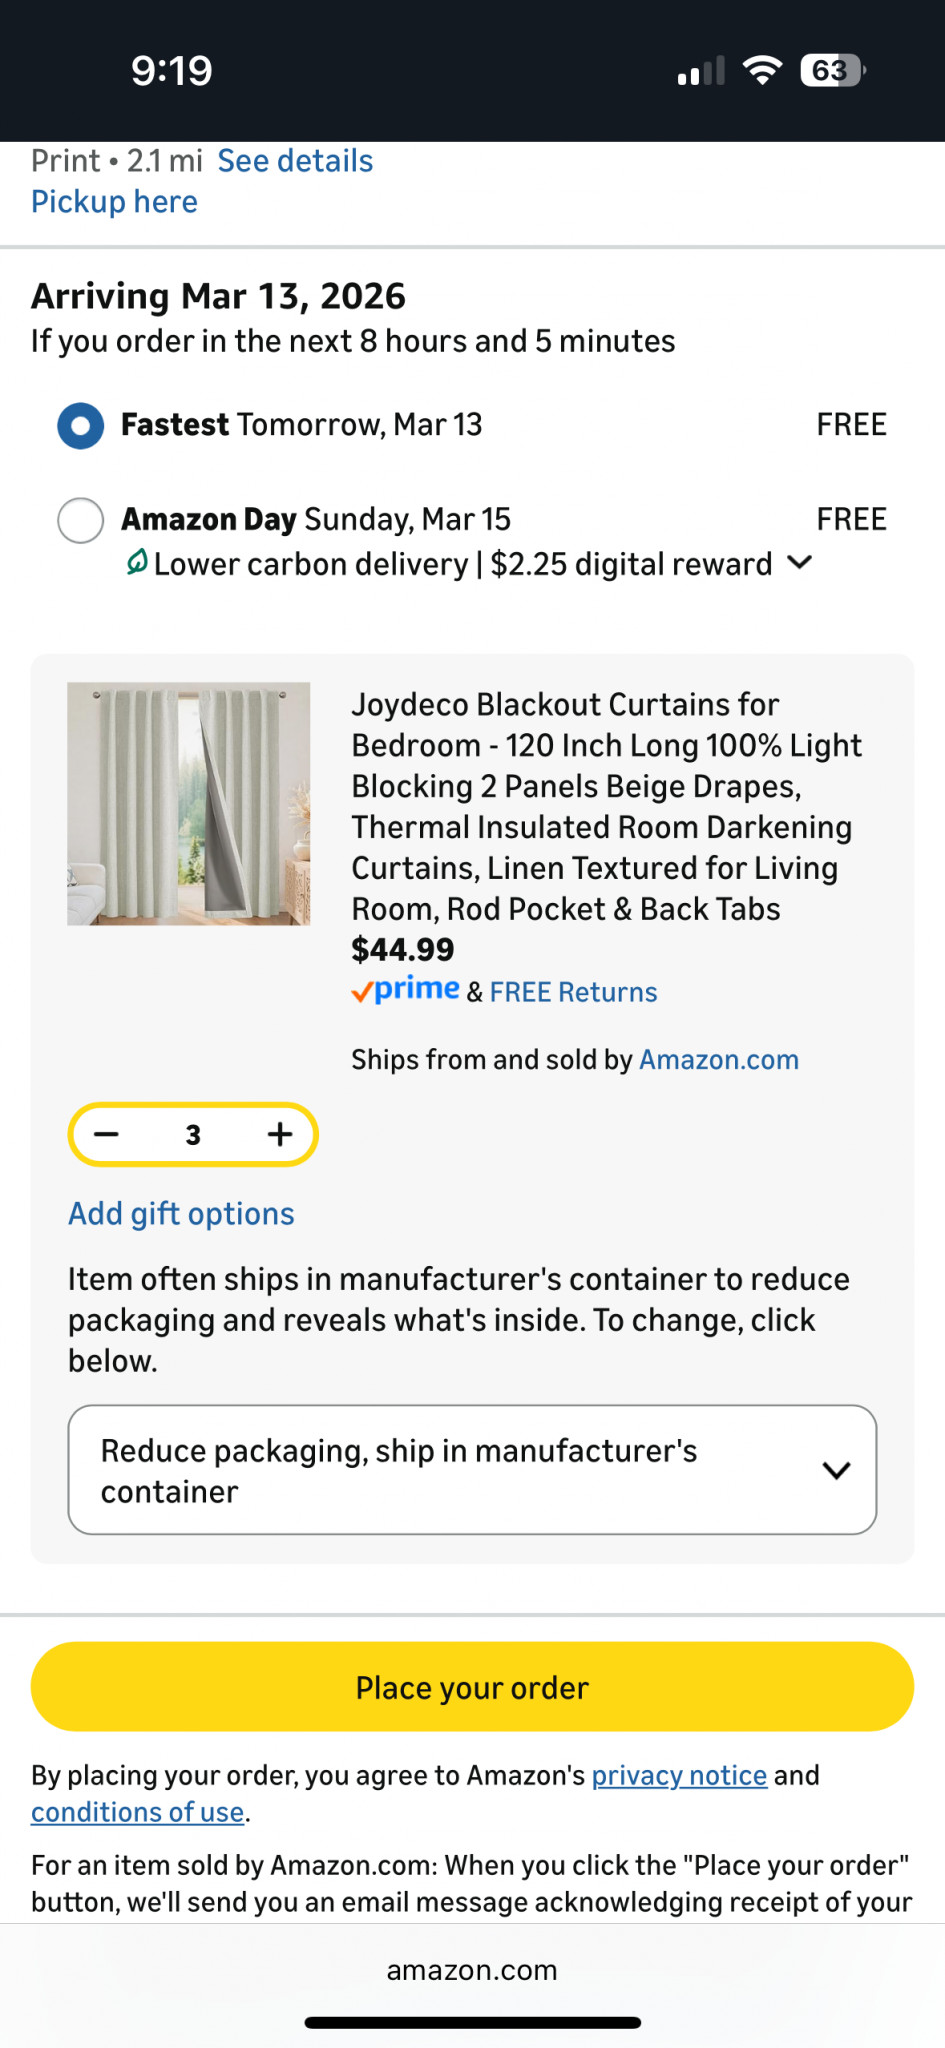The height and width of the screenshot is (2048, 945).
Task: Tap the plus quantity icon
Action: [280, 1134]
